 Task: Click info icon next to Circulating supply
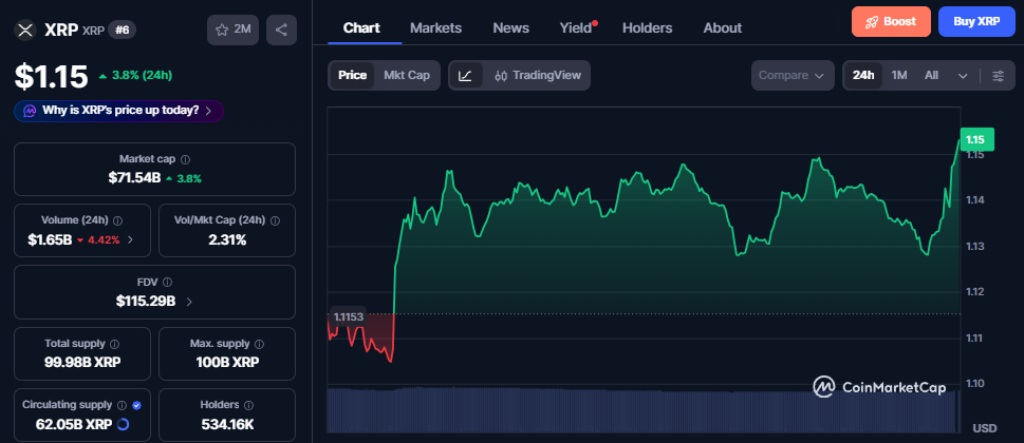pos(122,405)
